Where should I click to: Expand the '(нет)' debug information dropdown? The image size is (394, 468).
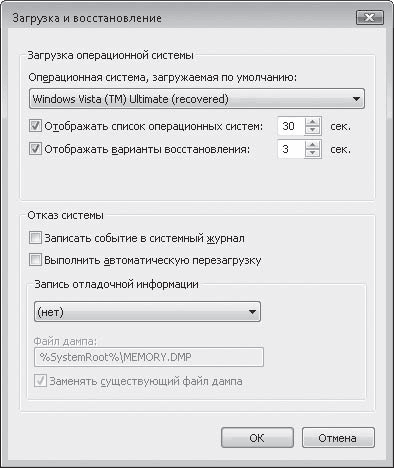147,312
